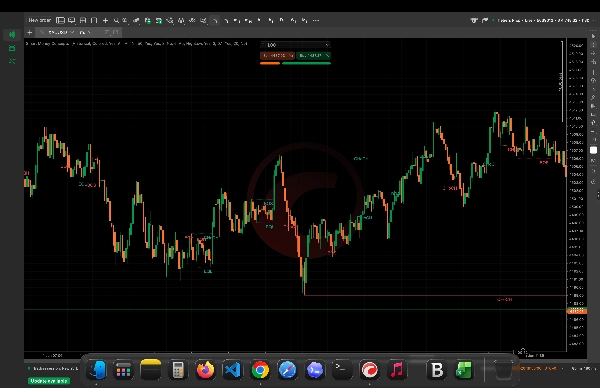Click the account info text top right
600x388 pixels.
[543, 20]
